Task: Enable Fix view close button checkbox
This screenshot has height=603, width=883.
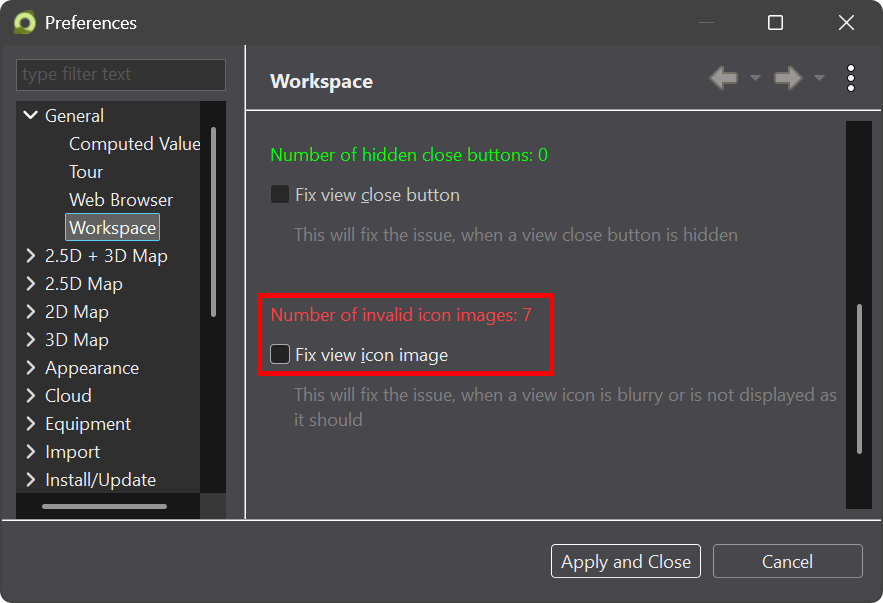Action: pyautogui.click(x=280, y=195)
